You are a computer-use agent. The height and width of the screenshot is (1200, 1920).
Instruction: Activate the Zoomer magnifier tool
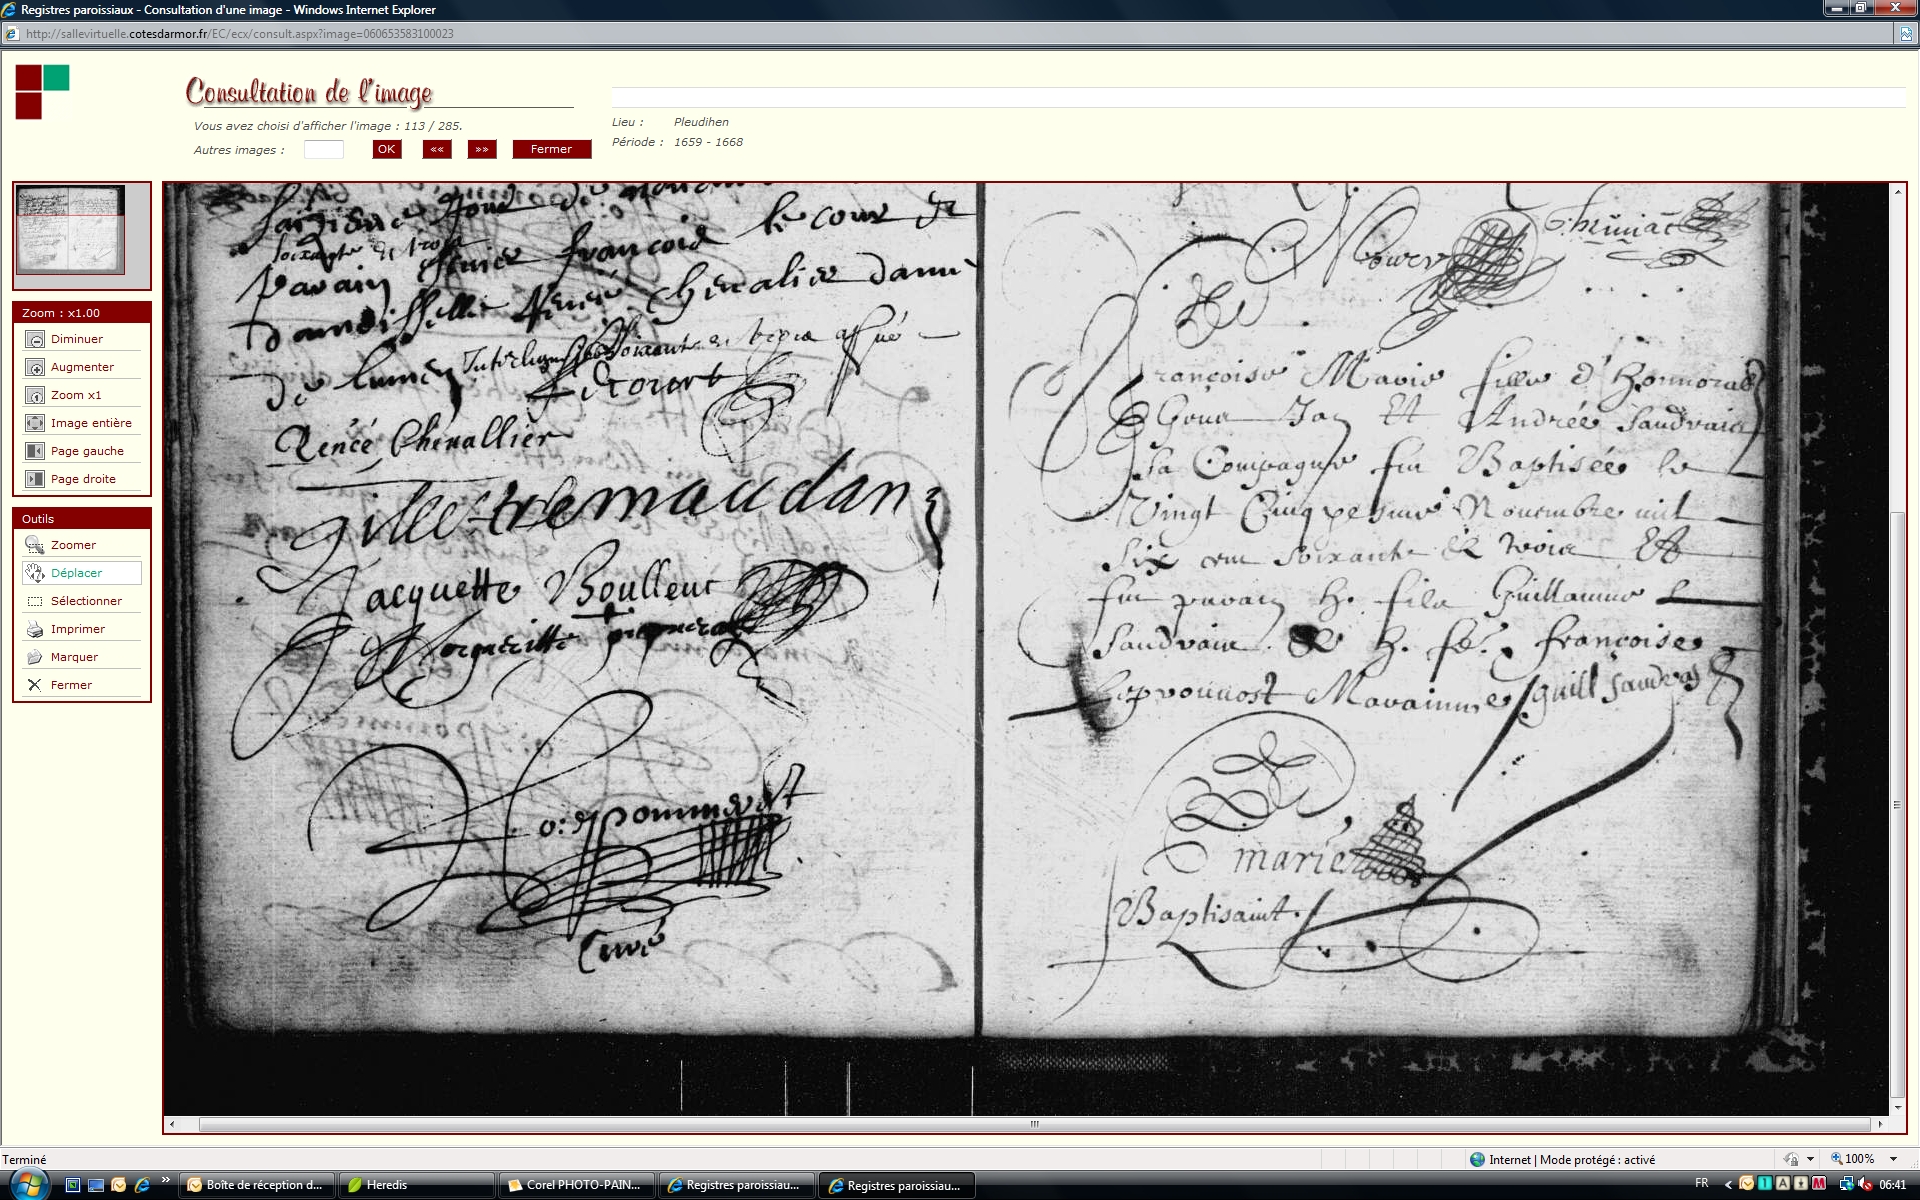35,545
